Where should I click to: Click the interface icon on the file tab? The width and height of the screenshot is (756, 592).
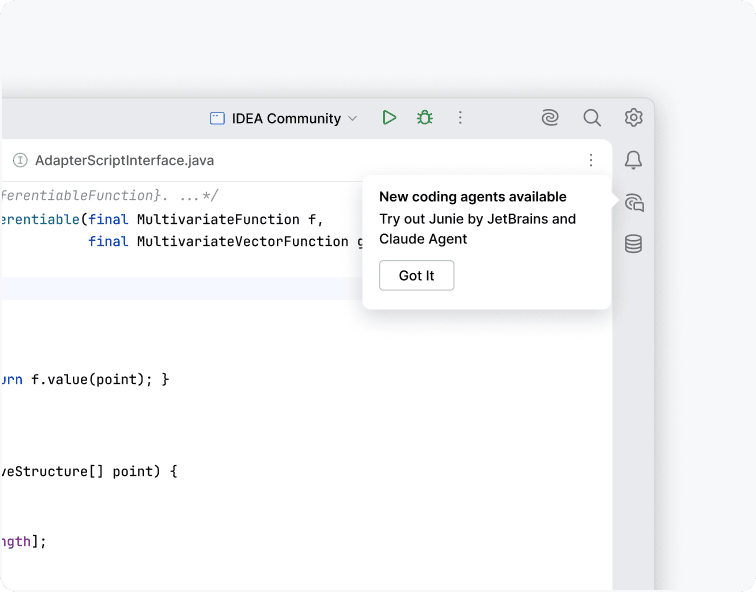point(20,160)
